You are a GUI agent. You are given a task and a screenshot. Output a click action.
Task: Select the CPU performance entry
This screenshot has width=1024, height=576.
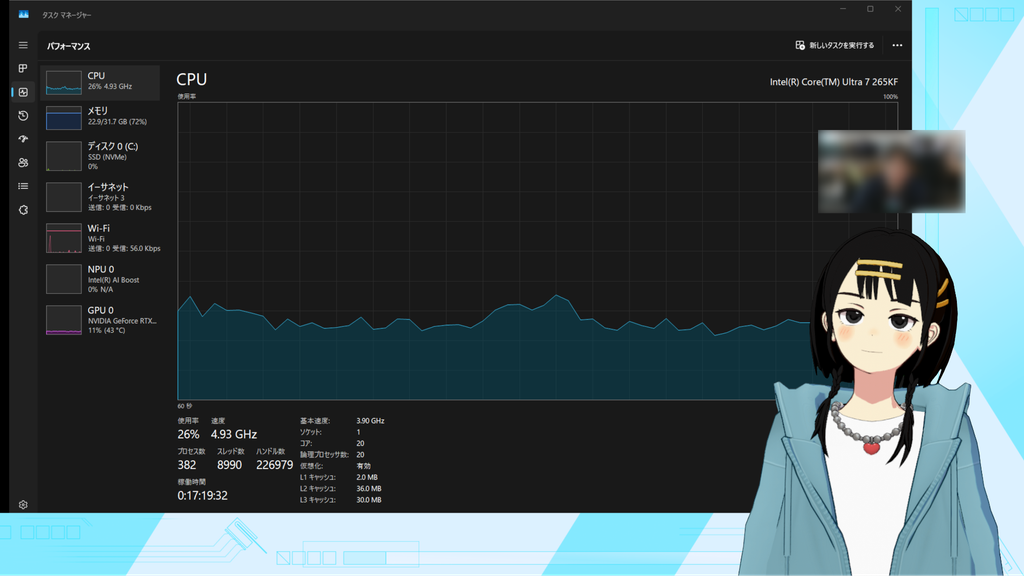(x=100, y=82)
